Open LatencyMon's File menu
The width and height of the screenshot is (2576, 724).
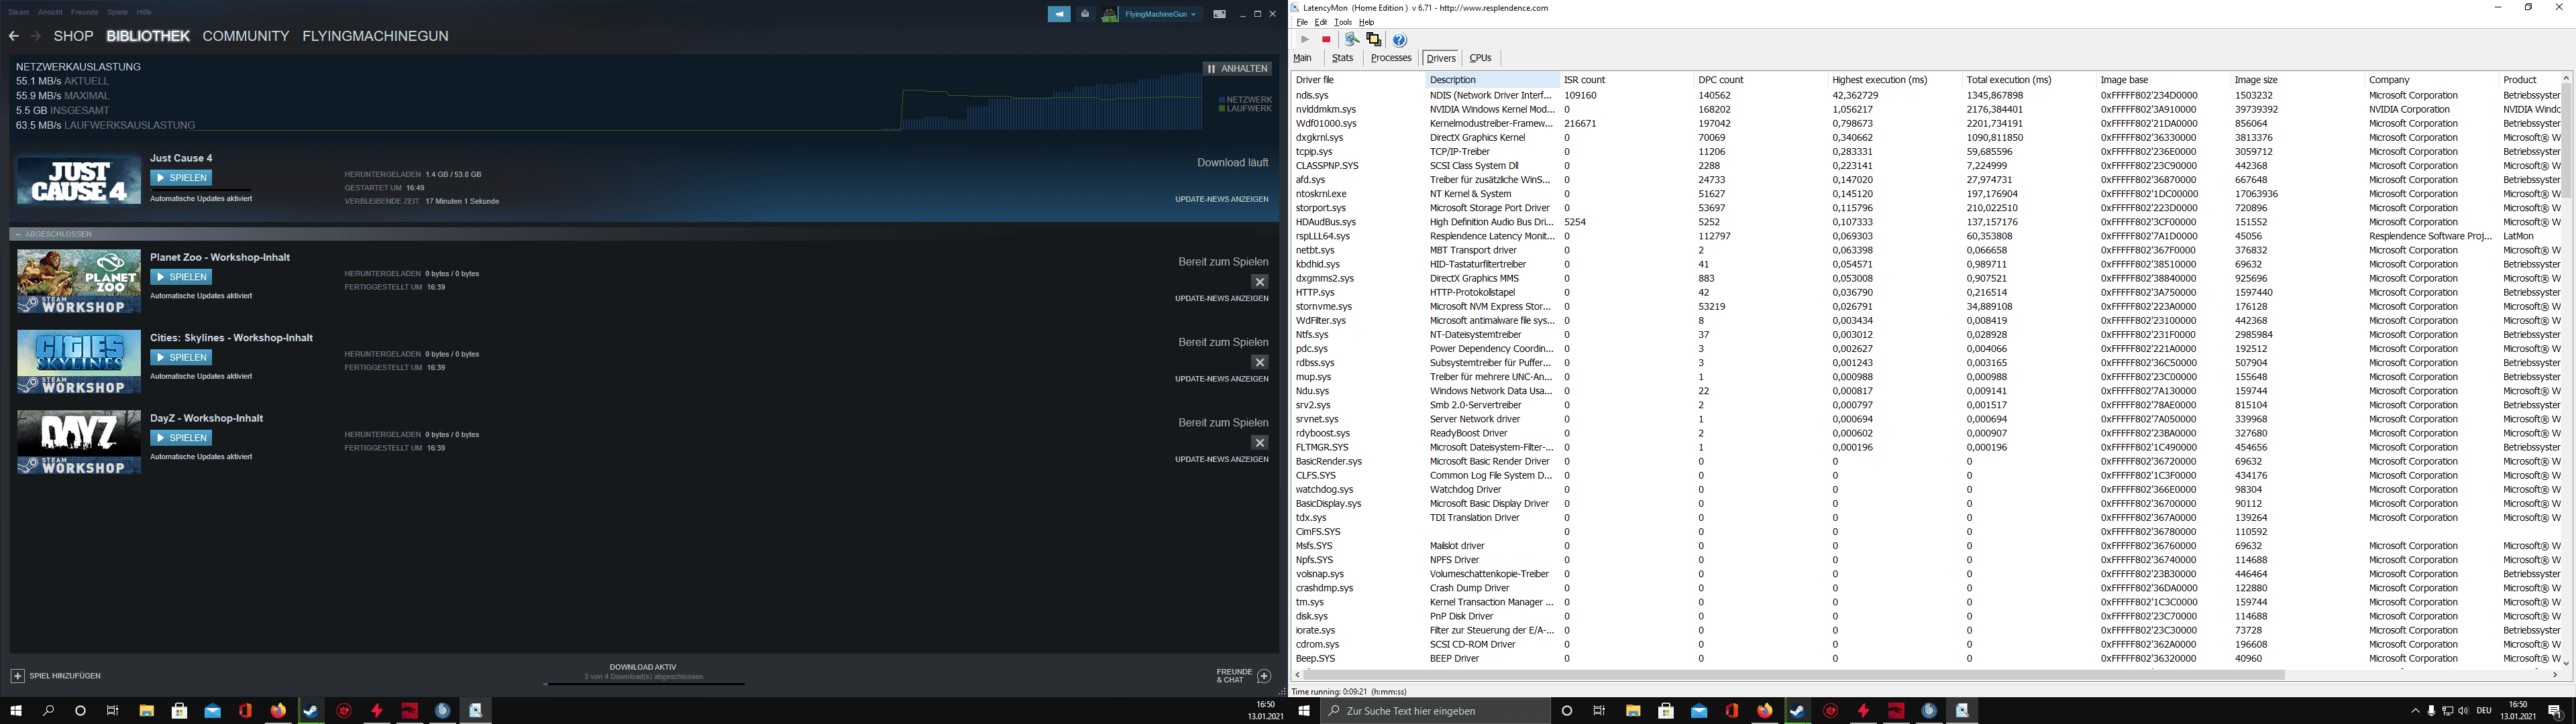click(1302, 22)
